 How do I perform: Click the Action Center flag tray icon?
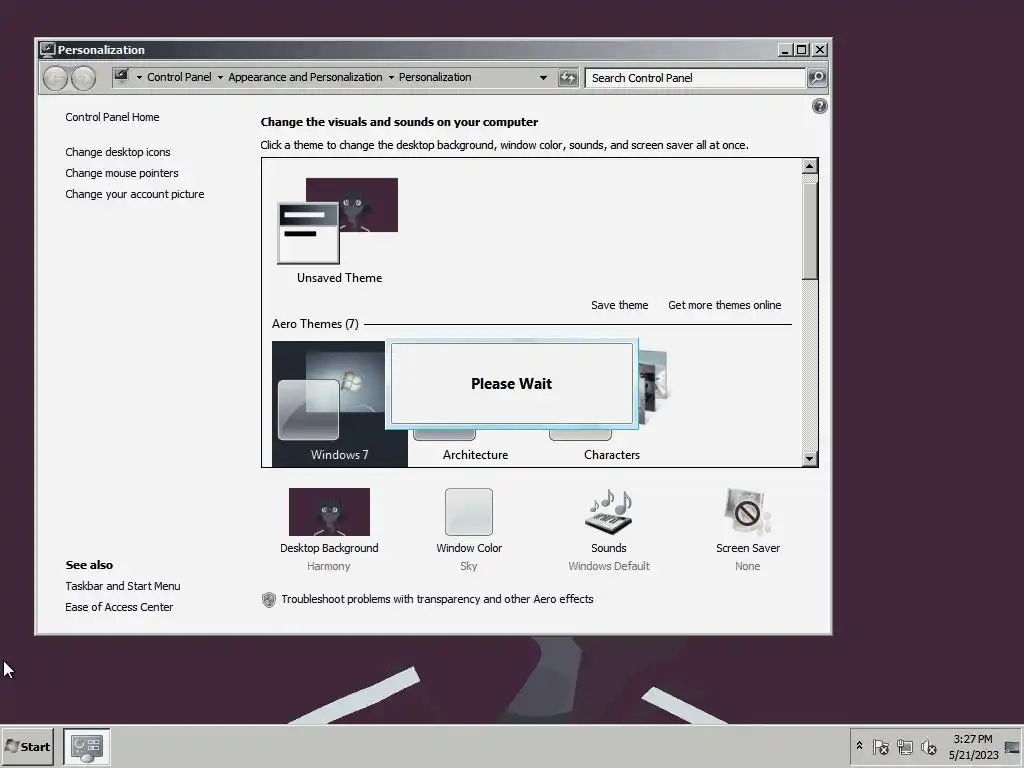[880, 746]
